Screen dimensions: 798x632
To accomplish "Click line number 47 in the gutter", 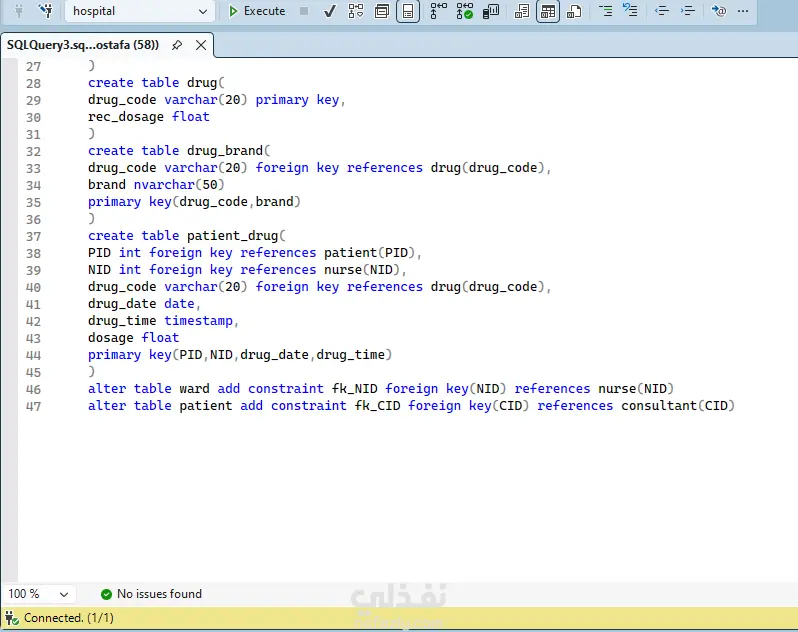I will 33,406.
